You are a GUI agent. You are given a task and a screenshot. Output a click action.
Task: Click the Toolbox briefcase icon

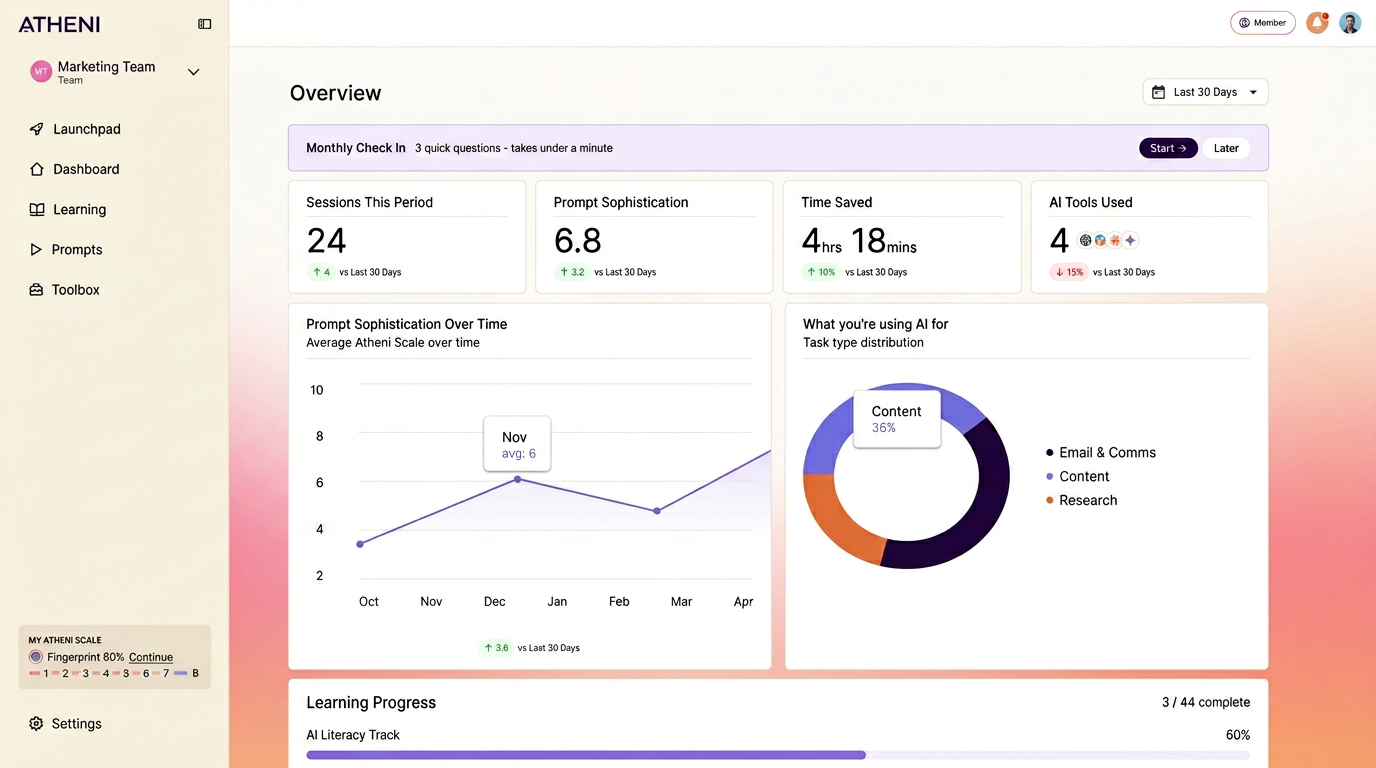(37, 289)
